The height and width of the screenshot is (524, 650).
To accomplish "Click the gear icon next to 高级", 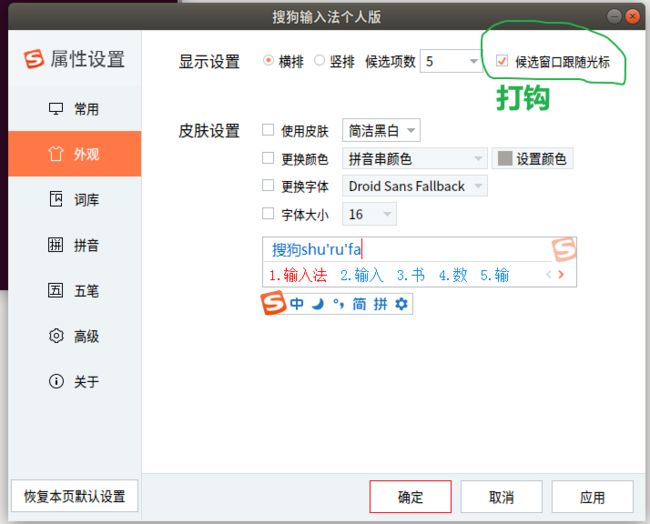I will pos(56,336).
